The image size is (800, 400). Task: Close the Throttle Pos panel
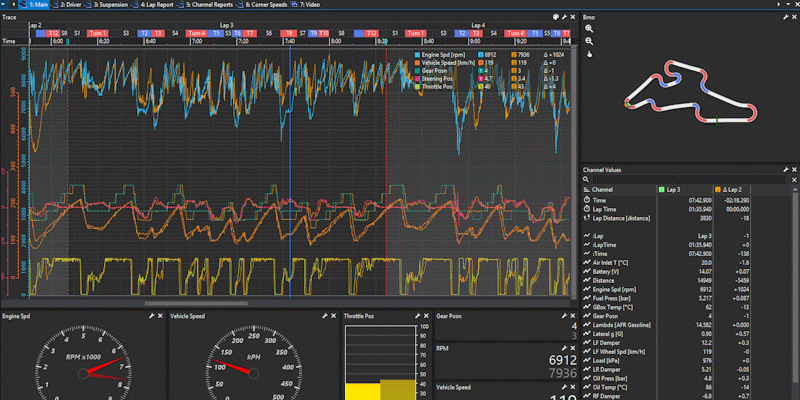[x=426, y=316]
